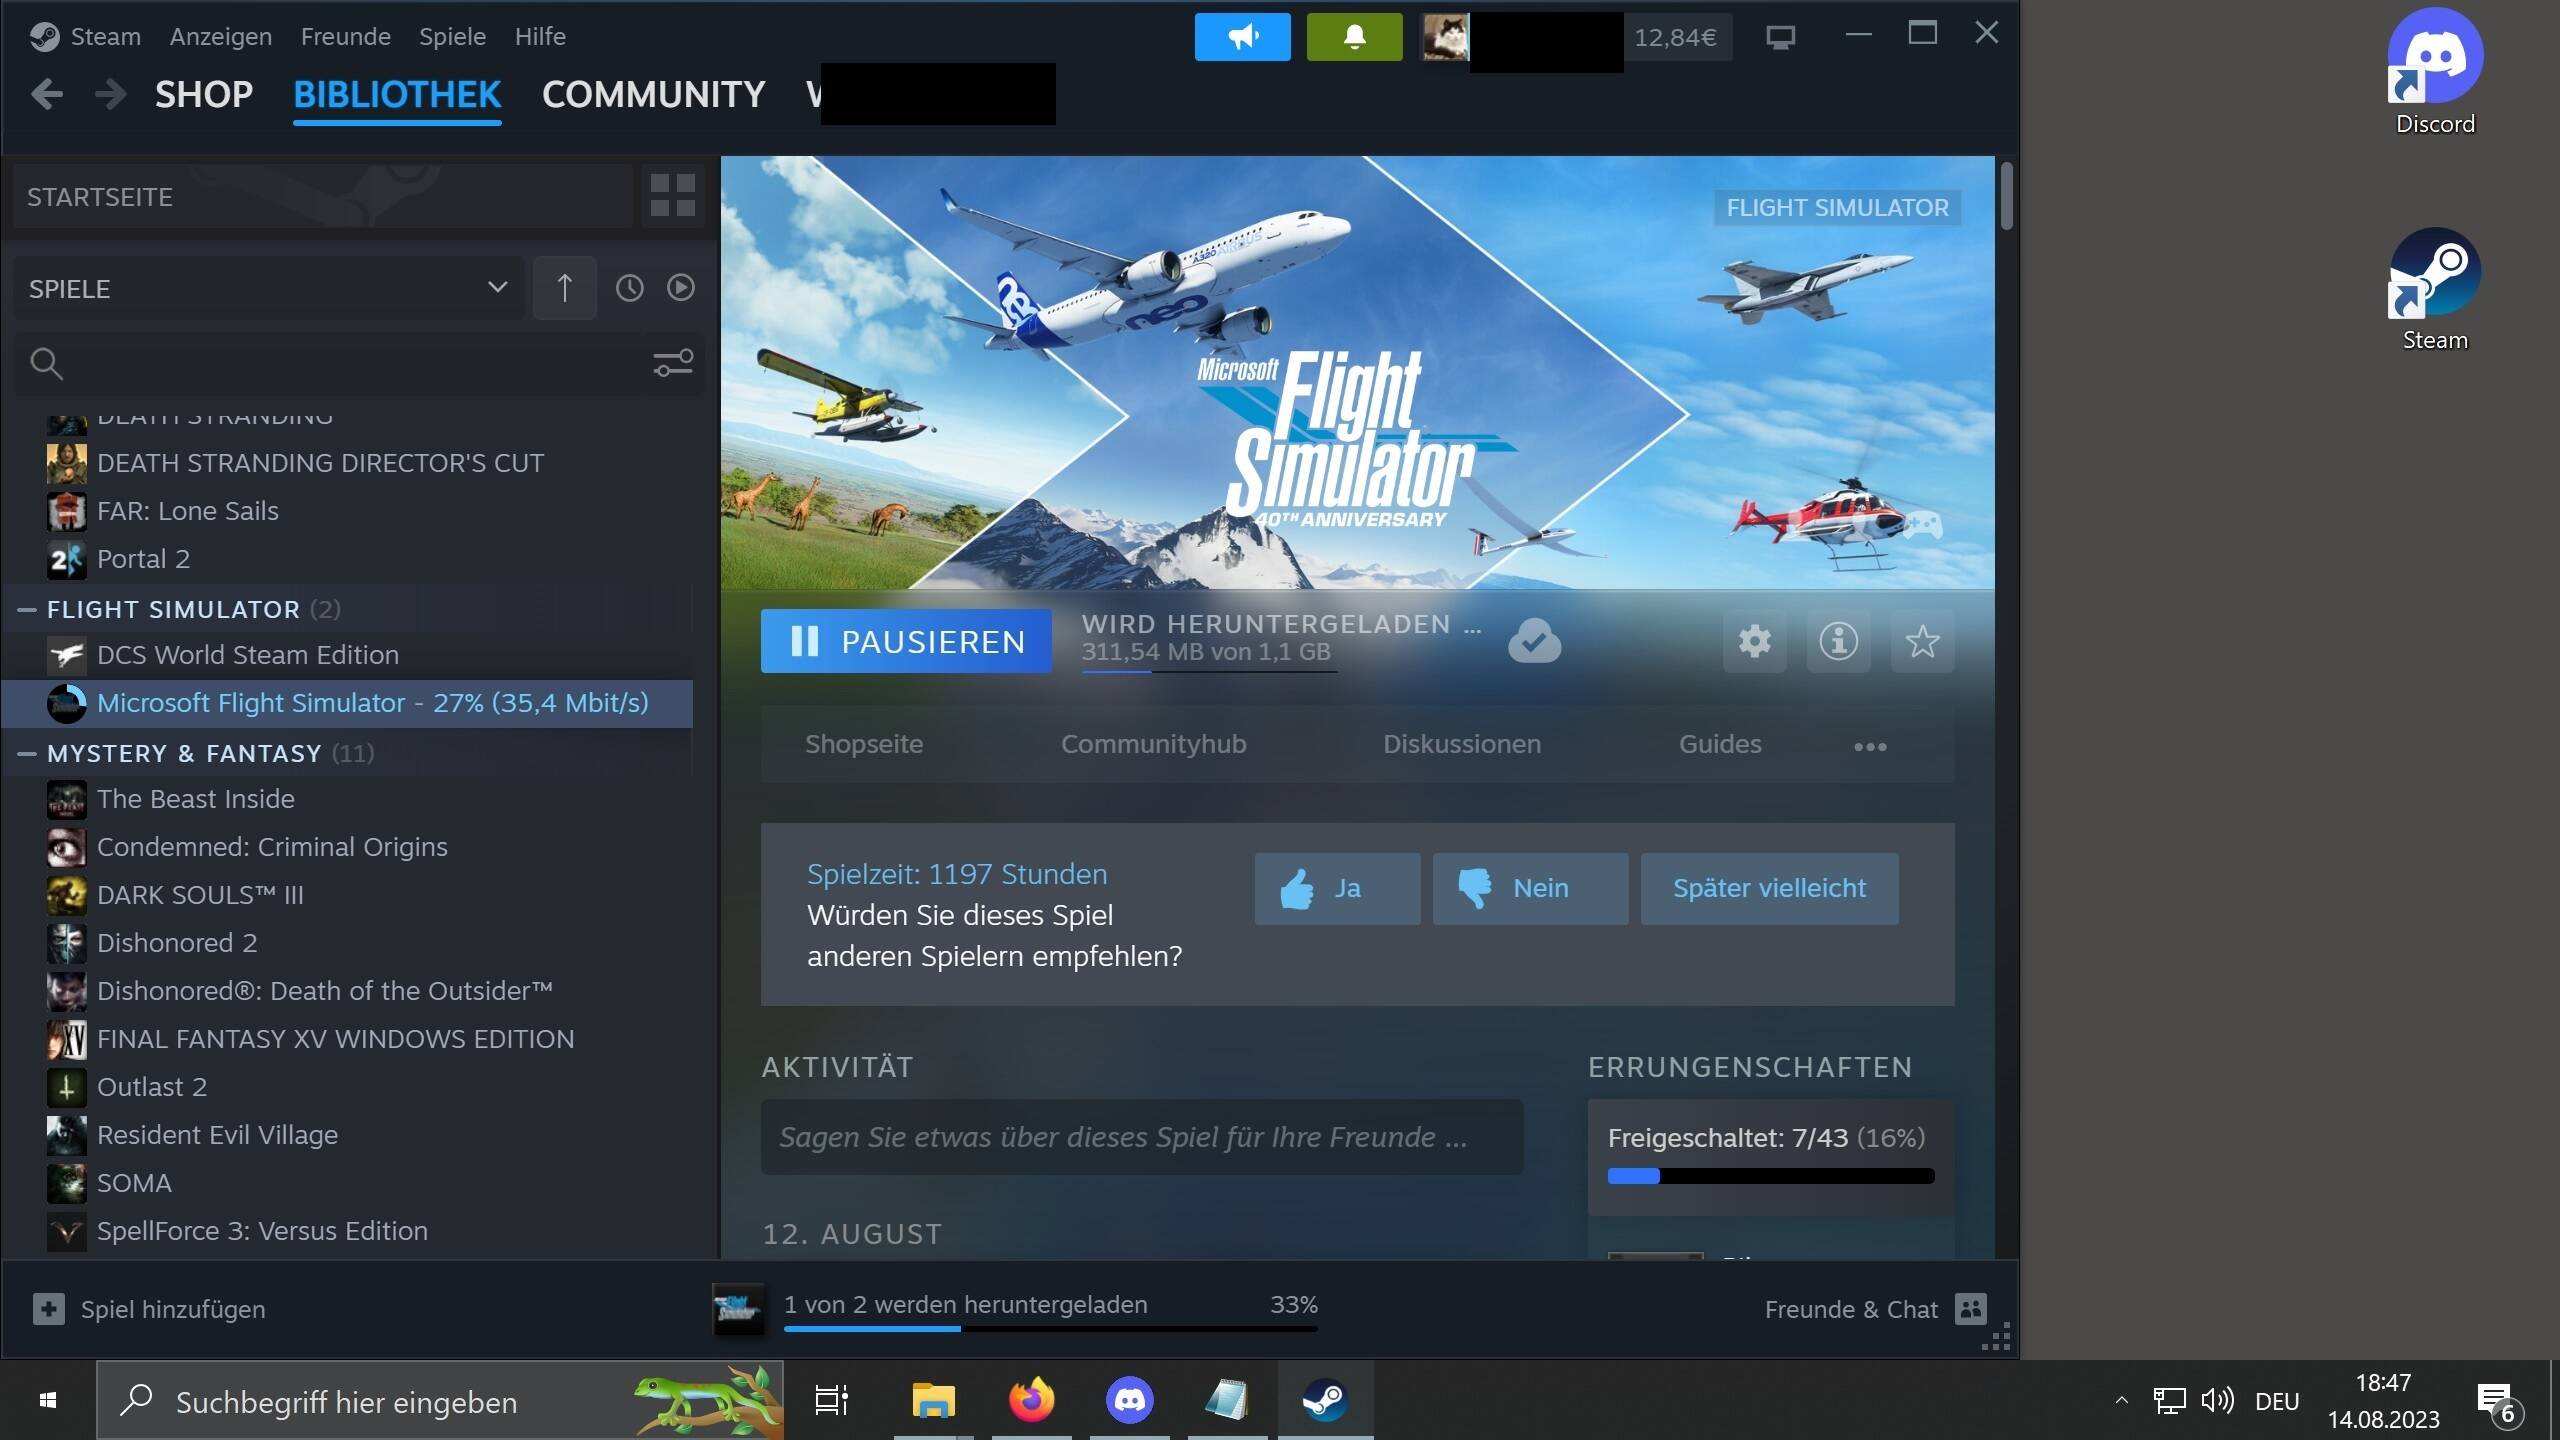Click the blue announcements megaphone icon
This screenshot has width=2560, height=1440.
click(1242, 37)
